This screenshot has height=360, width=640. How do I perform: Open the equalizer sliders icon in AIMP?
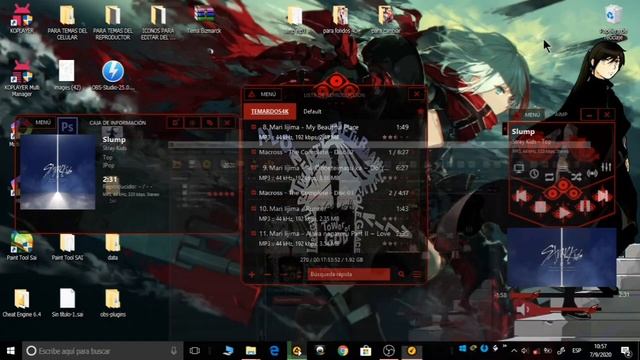[607, 167]
